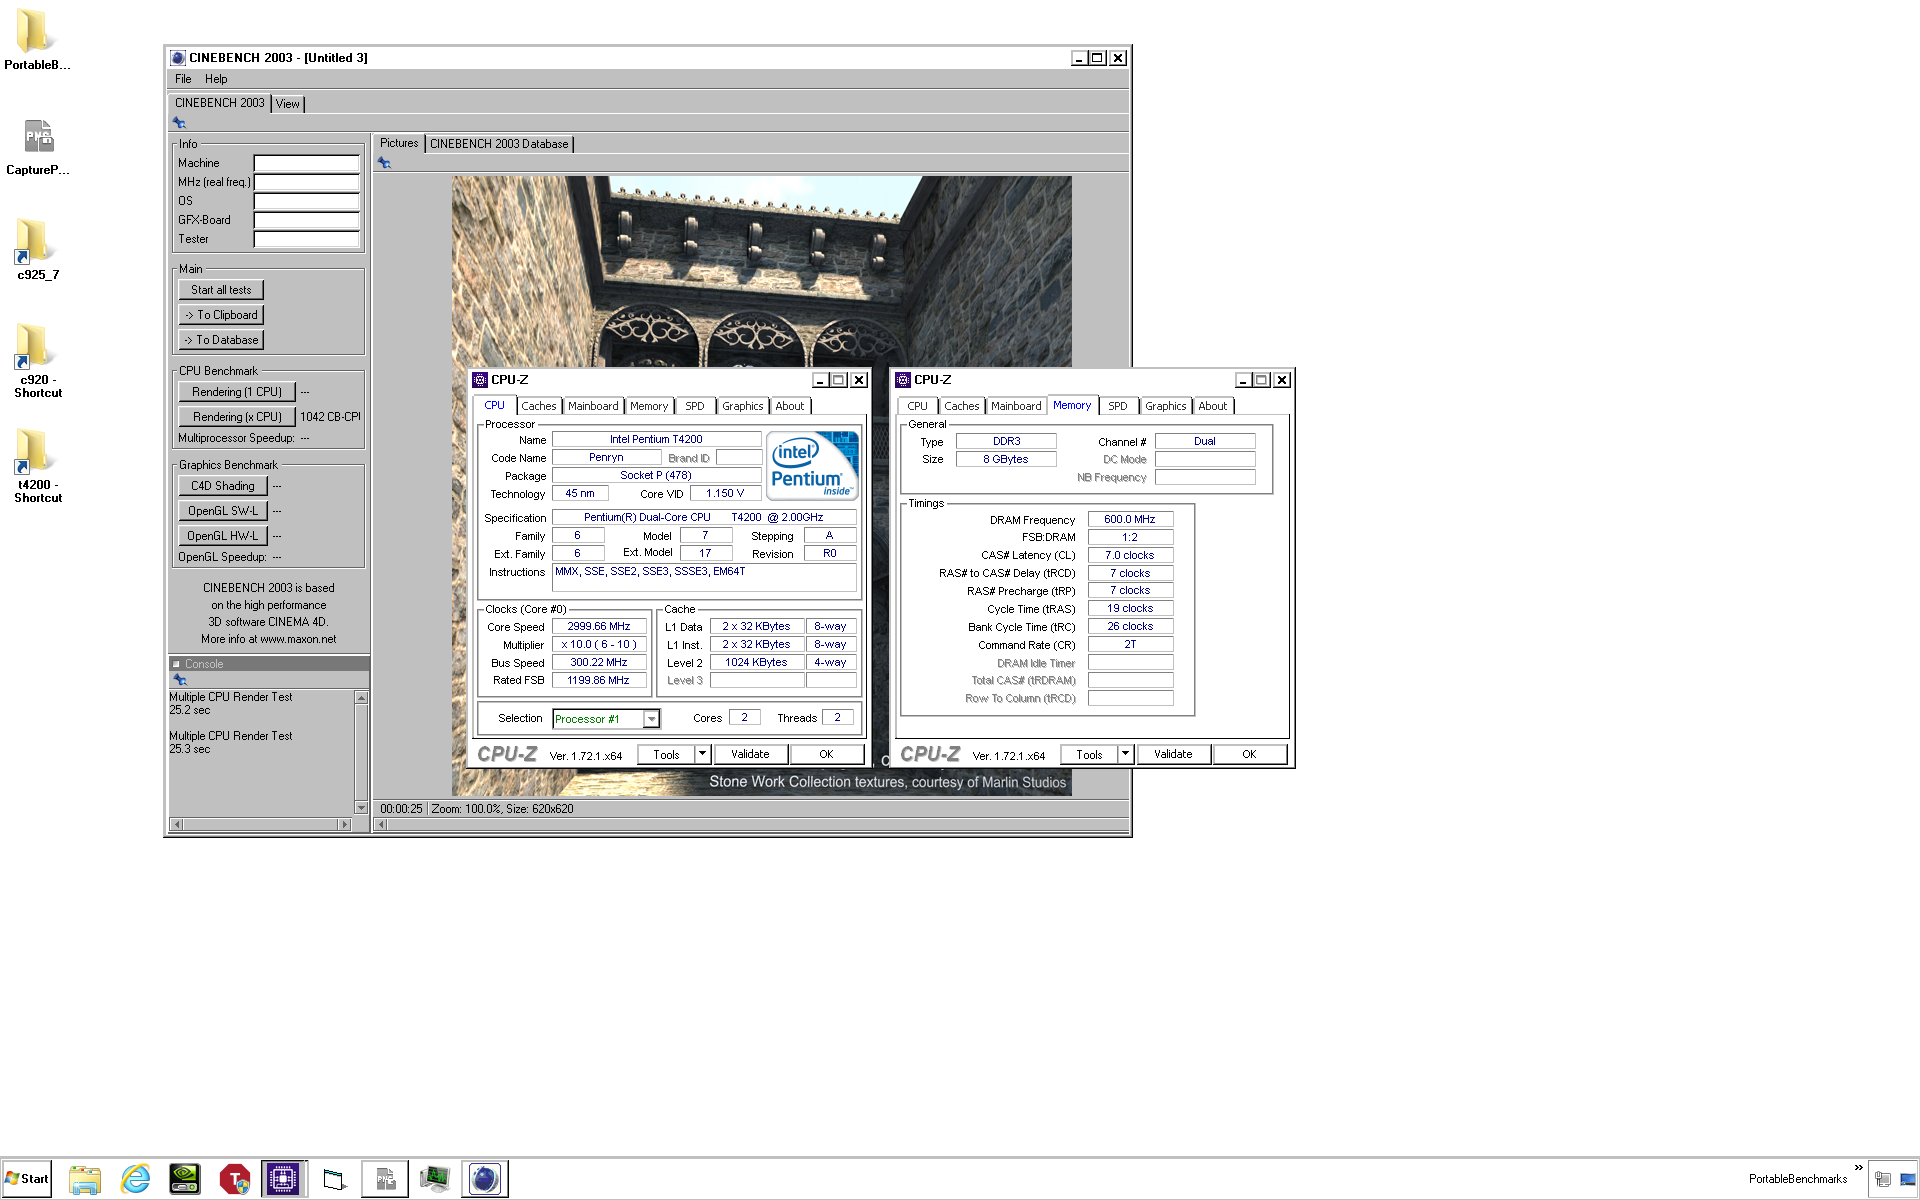
Task: Click the display tray icon
Action: tap(1908, 1179)
